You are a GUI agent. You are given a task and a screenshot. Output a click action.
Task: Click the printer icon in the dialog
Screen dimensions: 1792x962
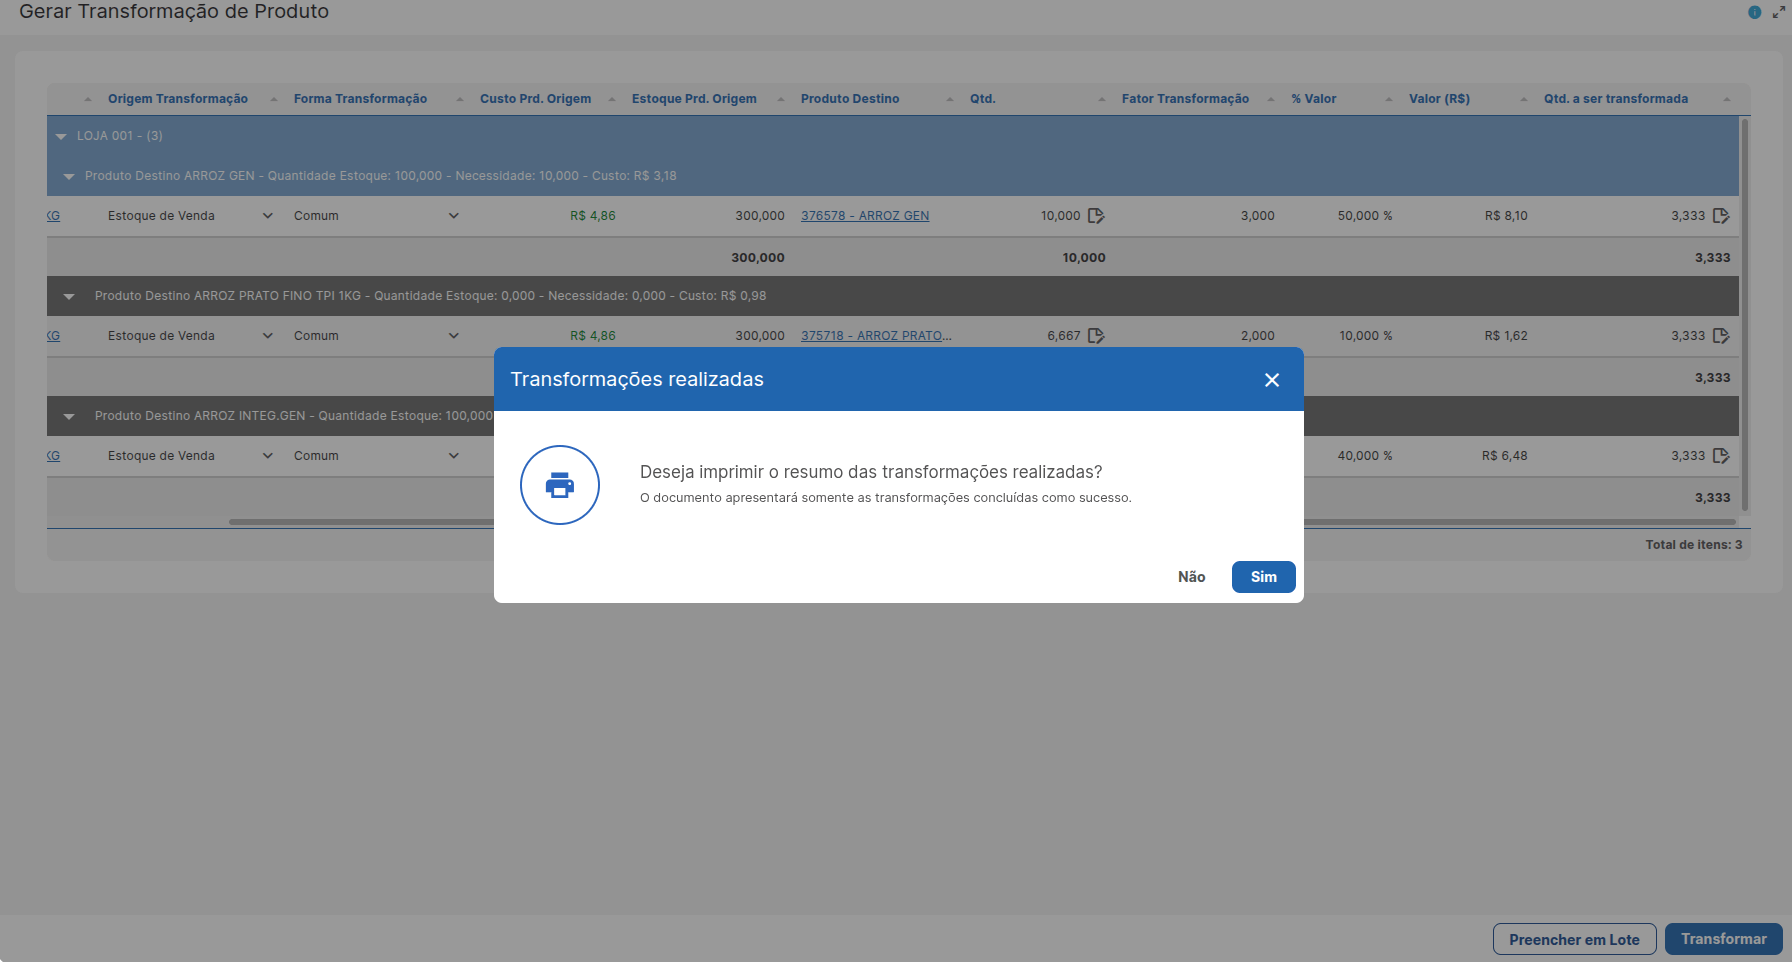[560, 485]
